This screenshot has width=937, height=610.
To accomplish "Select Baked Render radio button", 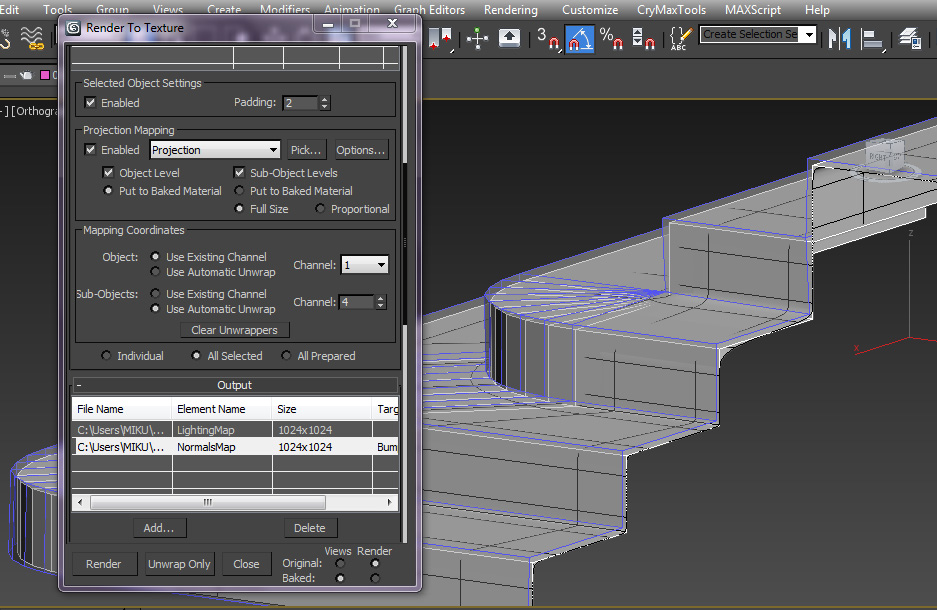I will (x=375, y=578).
